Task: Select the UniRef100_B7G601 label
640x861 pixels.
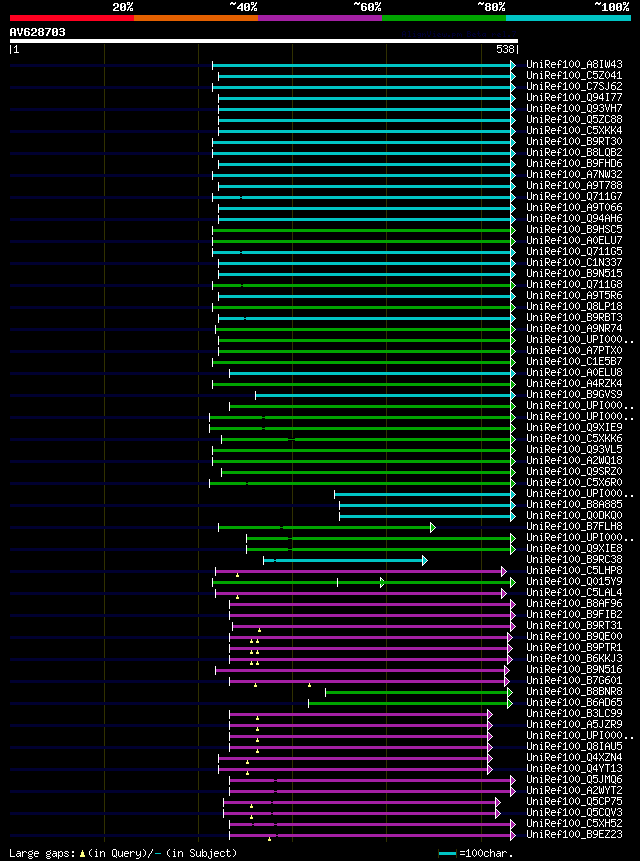Action: pos(574,681)
